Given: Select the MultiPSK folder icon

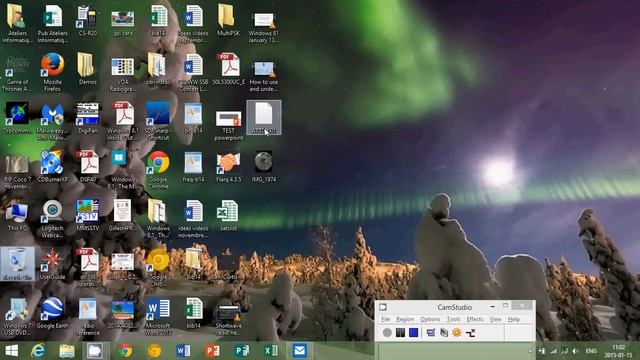Looking at the screenshot, I should [x=228, y=20].
